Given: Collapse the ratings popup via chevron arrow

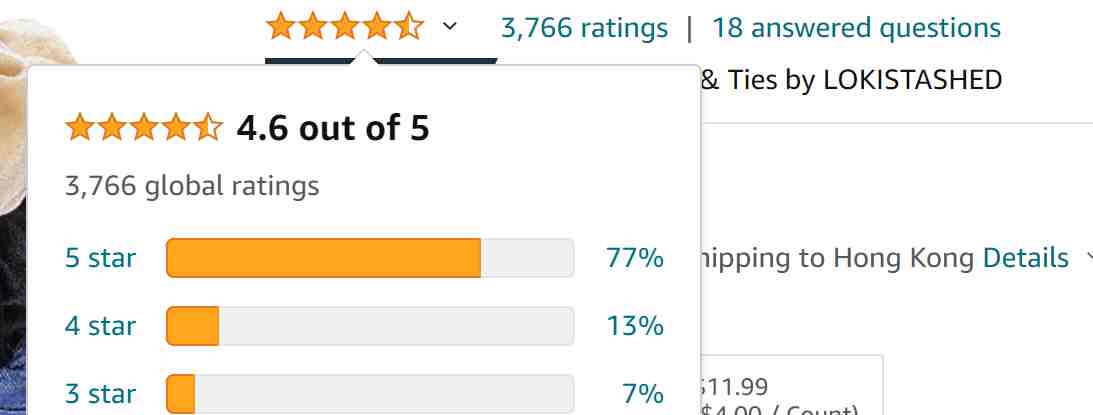Looking at the screenshot, I should 450,27.
